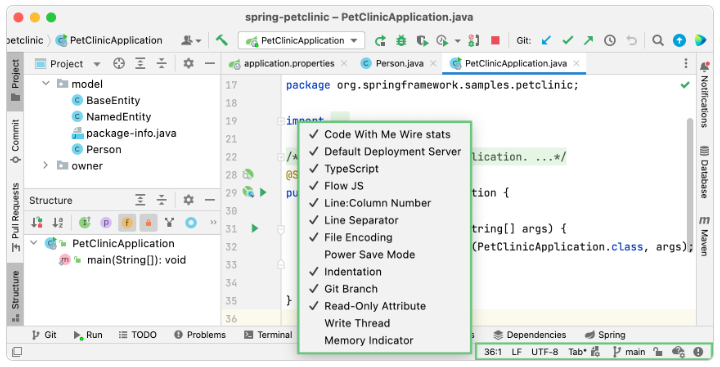Disable the Line Separator widget
The image size is (720, 367).
pos(385,220)
